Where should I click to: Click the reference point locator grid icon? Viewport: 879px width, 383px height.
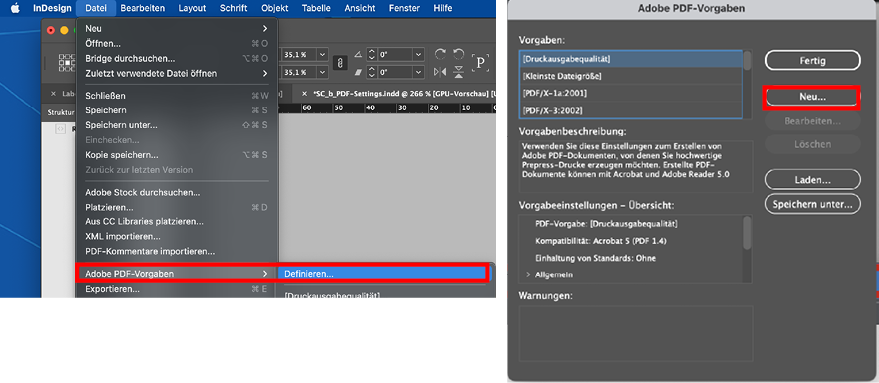tap(67, 62)
